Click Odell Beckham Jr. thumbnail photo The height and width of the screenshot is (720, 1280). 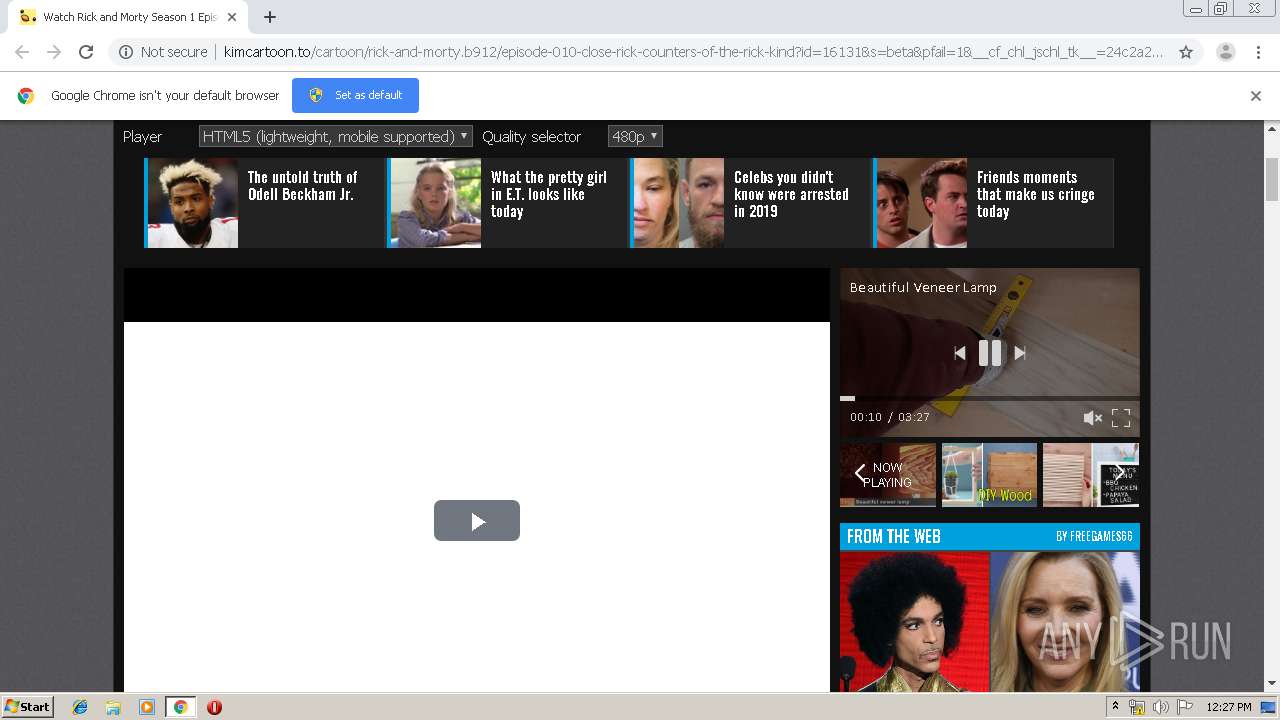[x=192, y=203]
